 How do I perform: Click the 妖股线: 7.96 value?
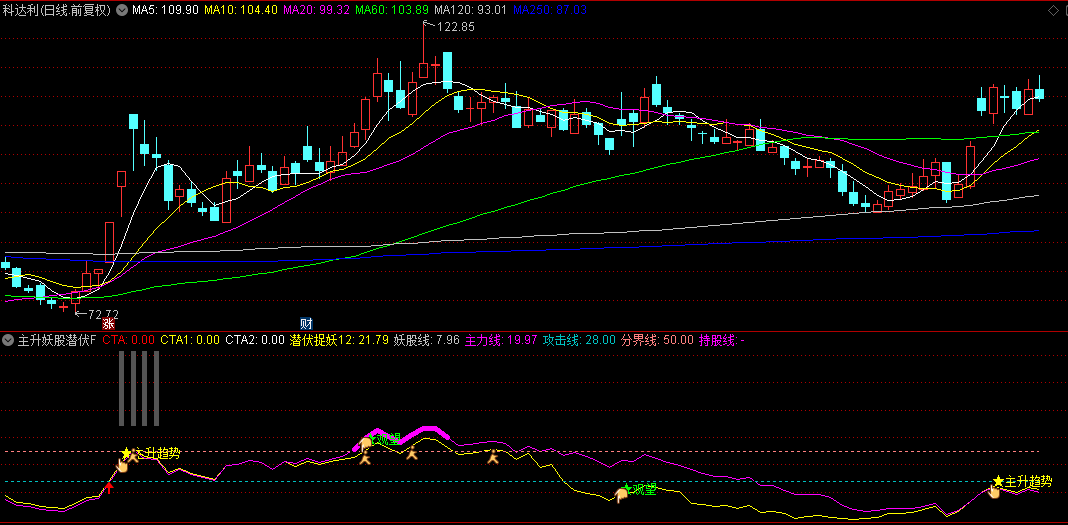[x=426, y=339]
